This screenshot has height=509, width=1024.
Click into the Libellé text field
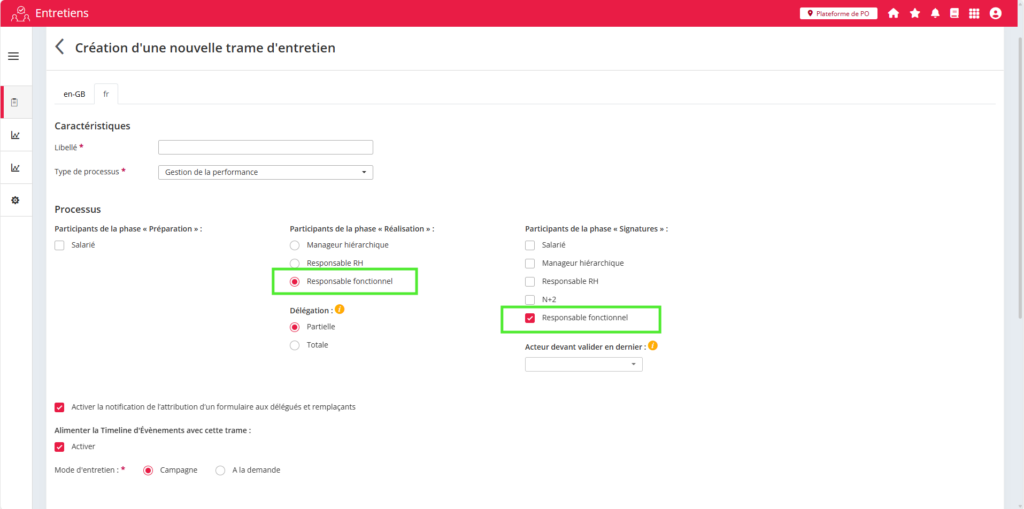click(x=265, y=147)
